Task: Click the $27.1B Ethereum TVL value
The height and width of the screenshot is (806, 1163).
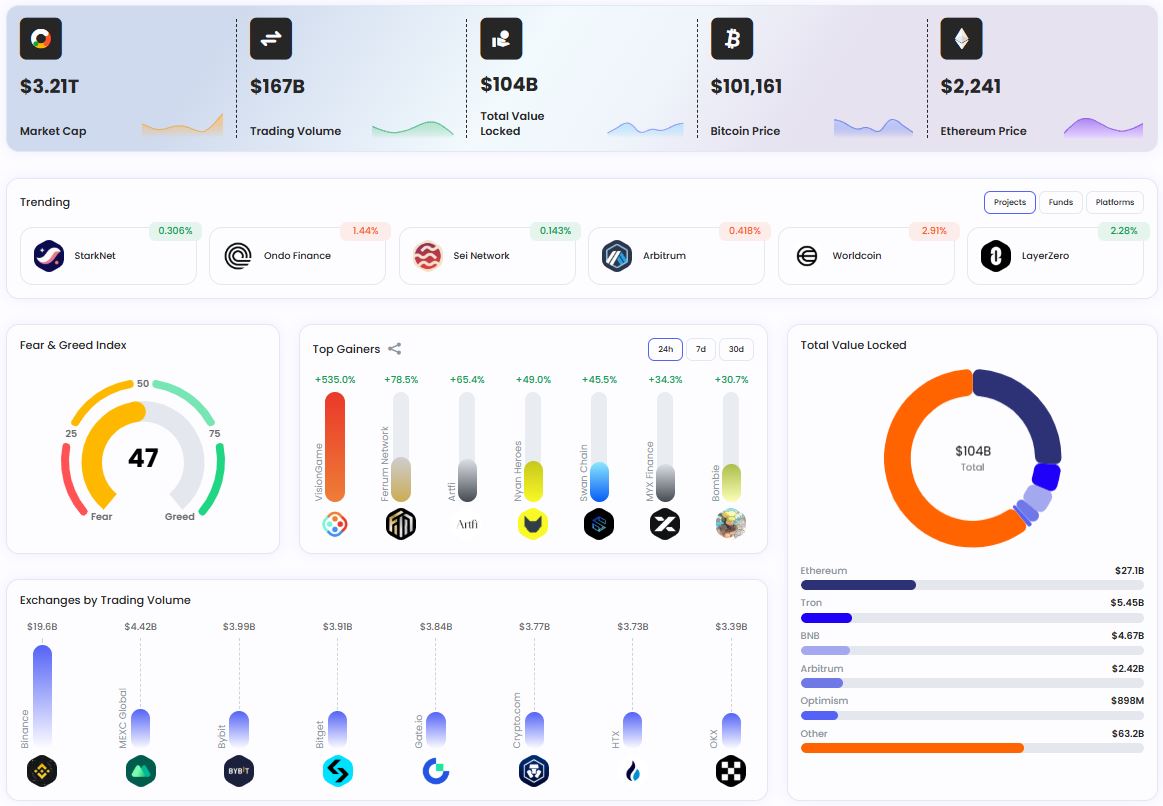Action: pyautogui.click(x=1129, y=571)
